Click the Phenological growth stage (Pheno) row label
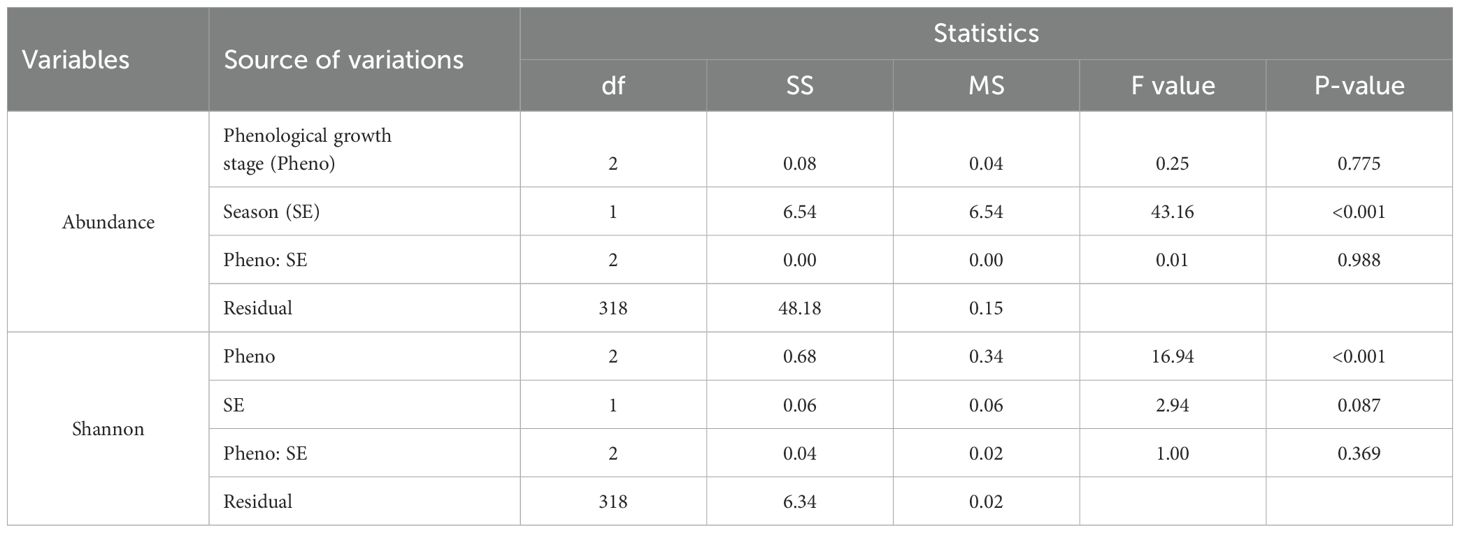The width and height of the screenshot is (1460, 533). point(307,149)
